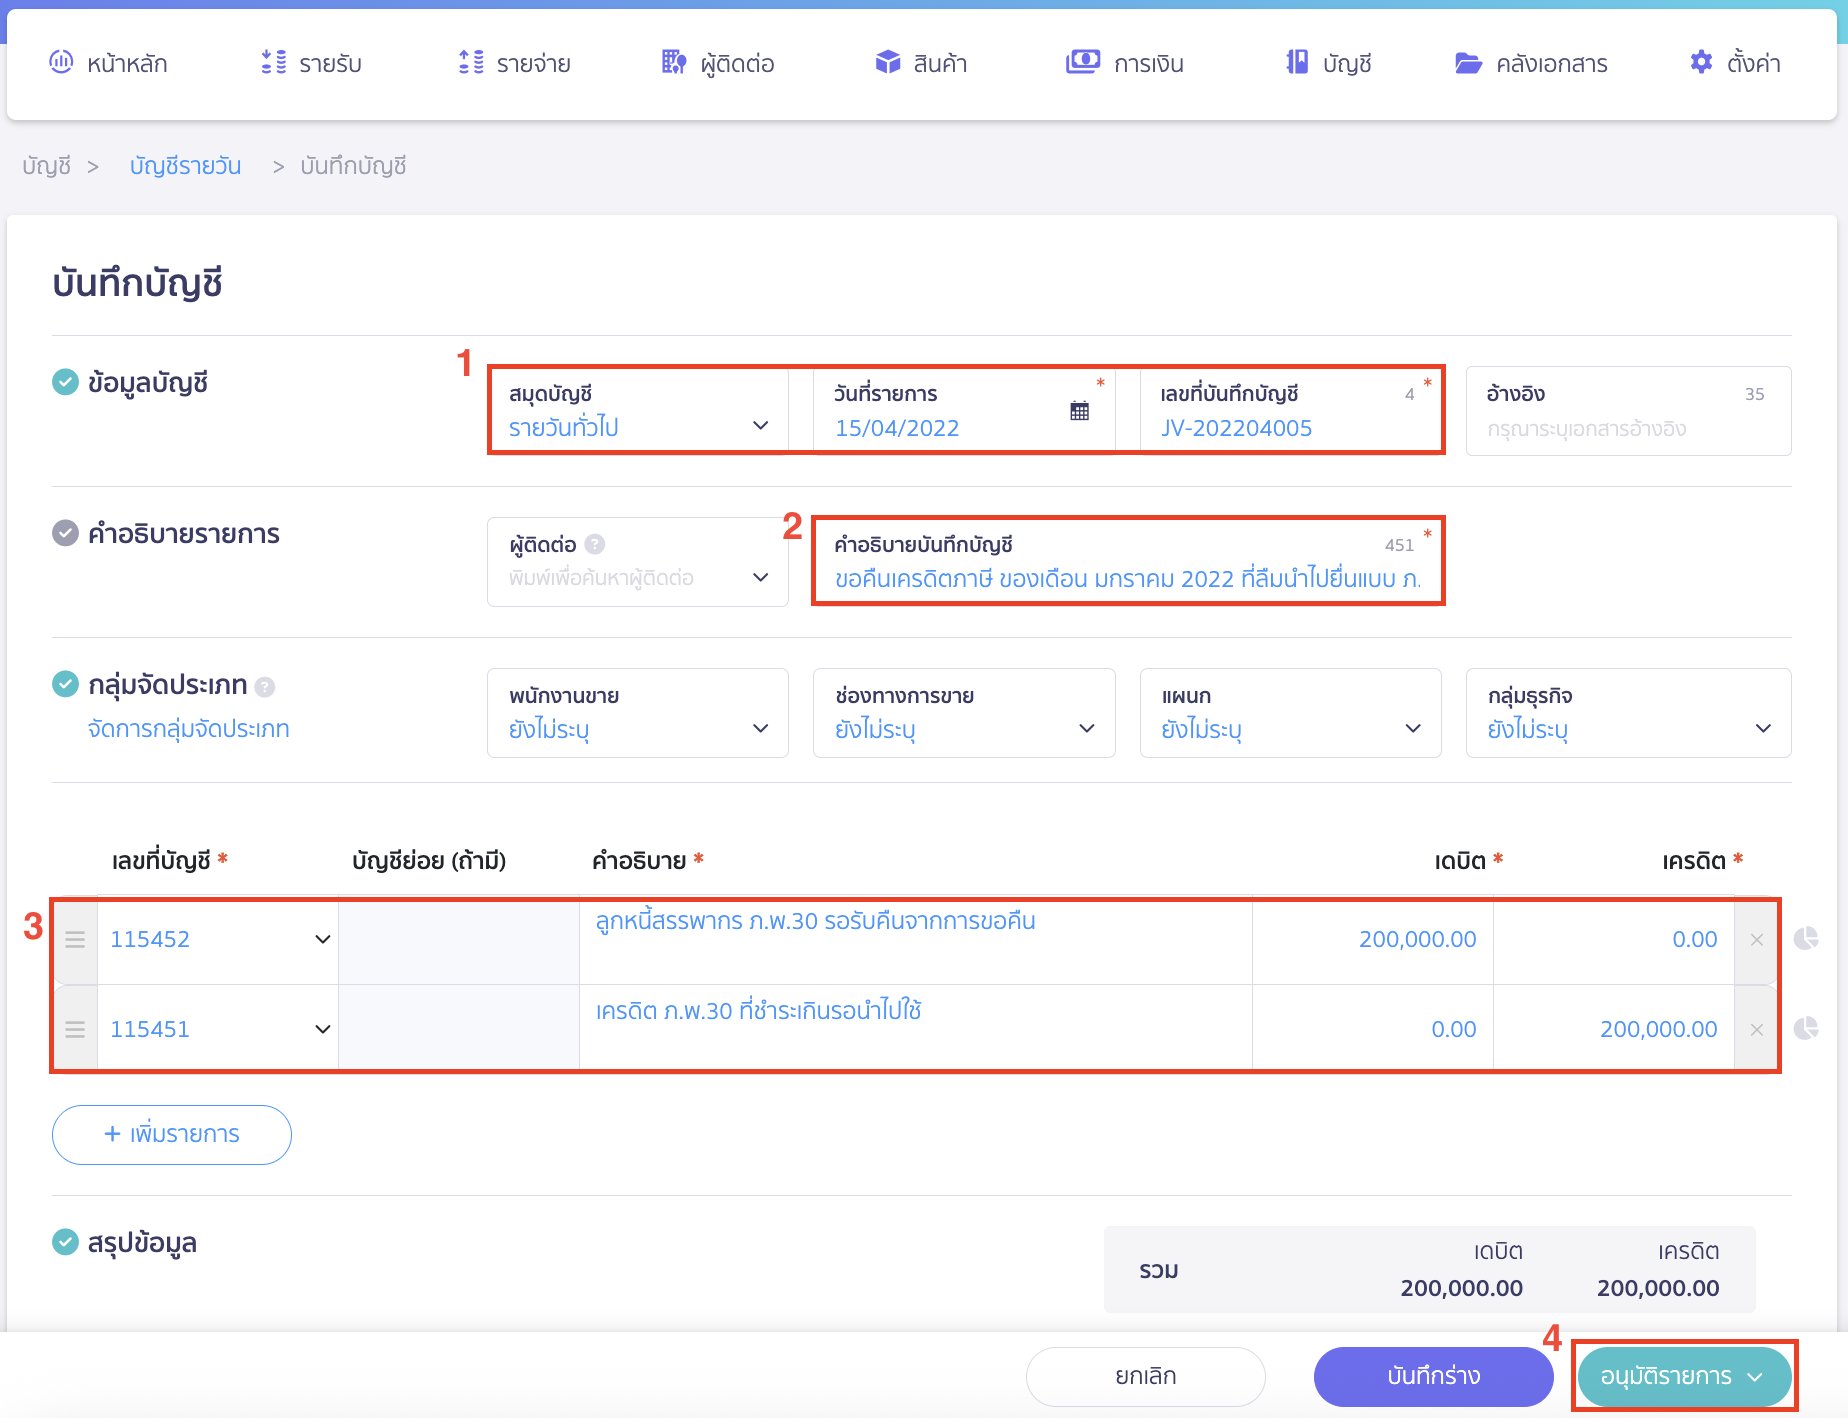Click the help icon next to กลุ่มจัดประเภท

pos(265,687)
